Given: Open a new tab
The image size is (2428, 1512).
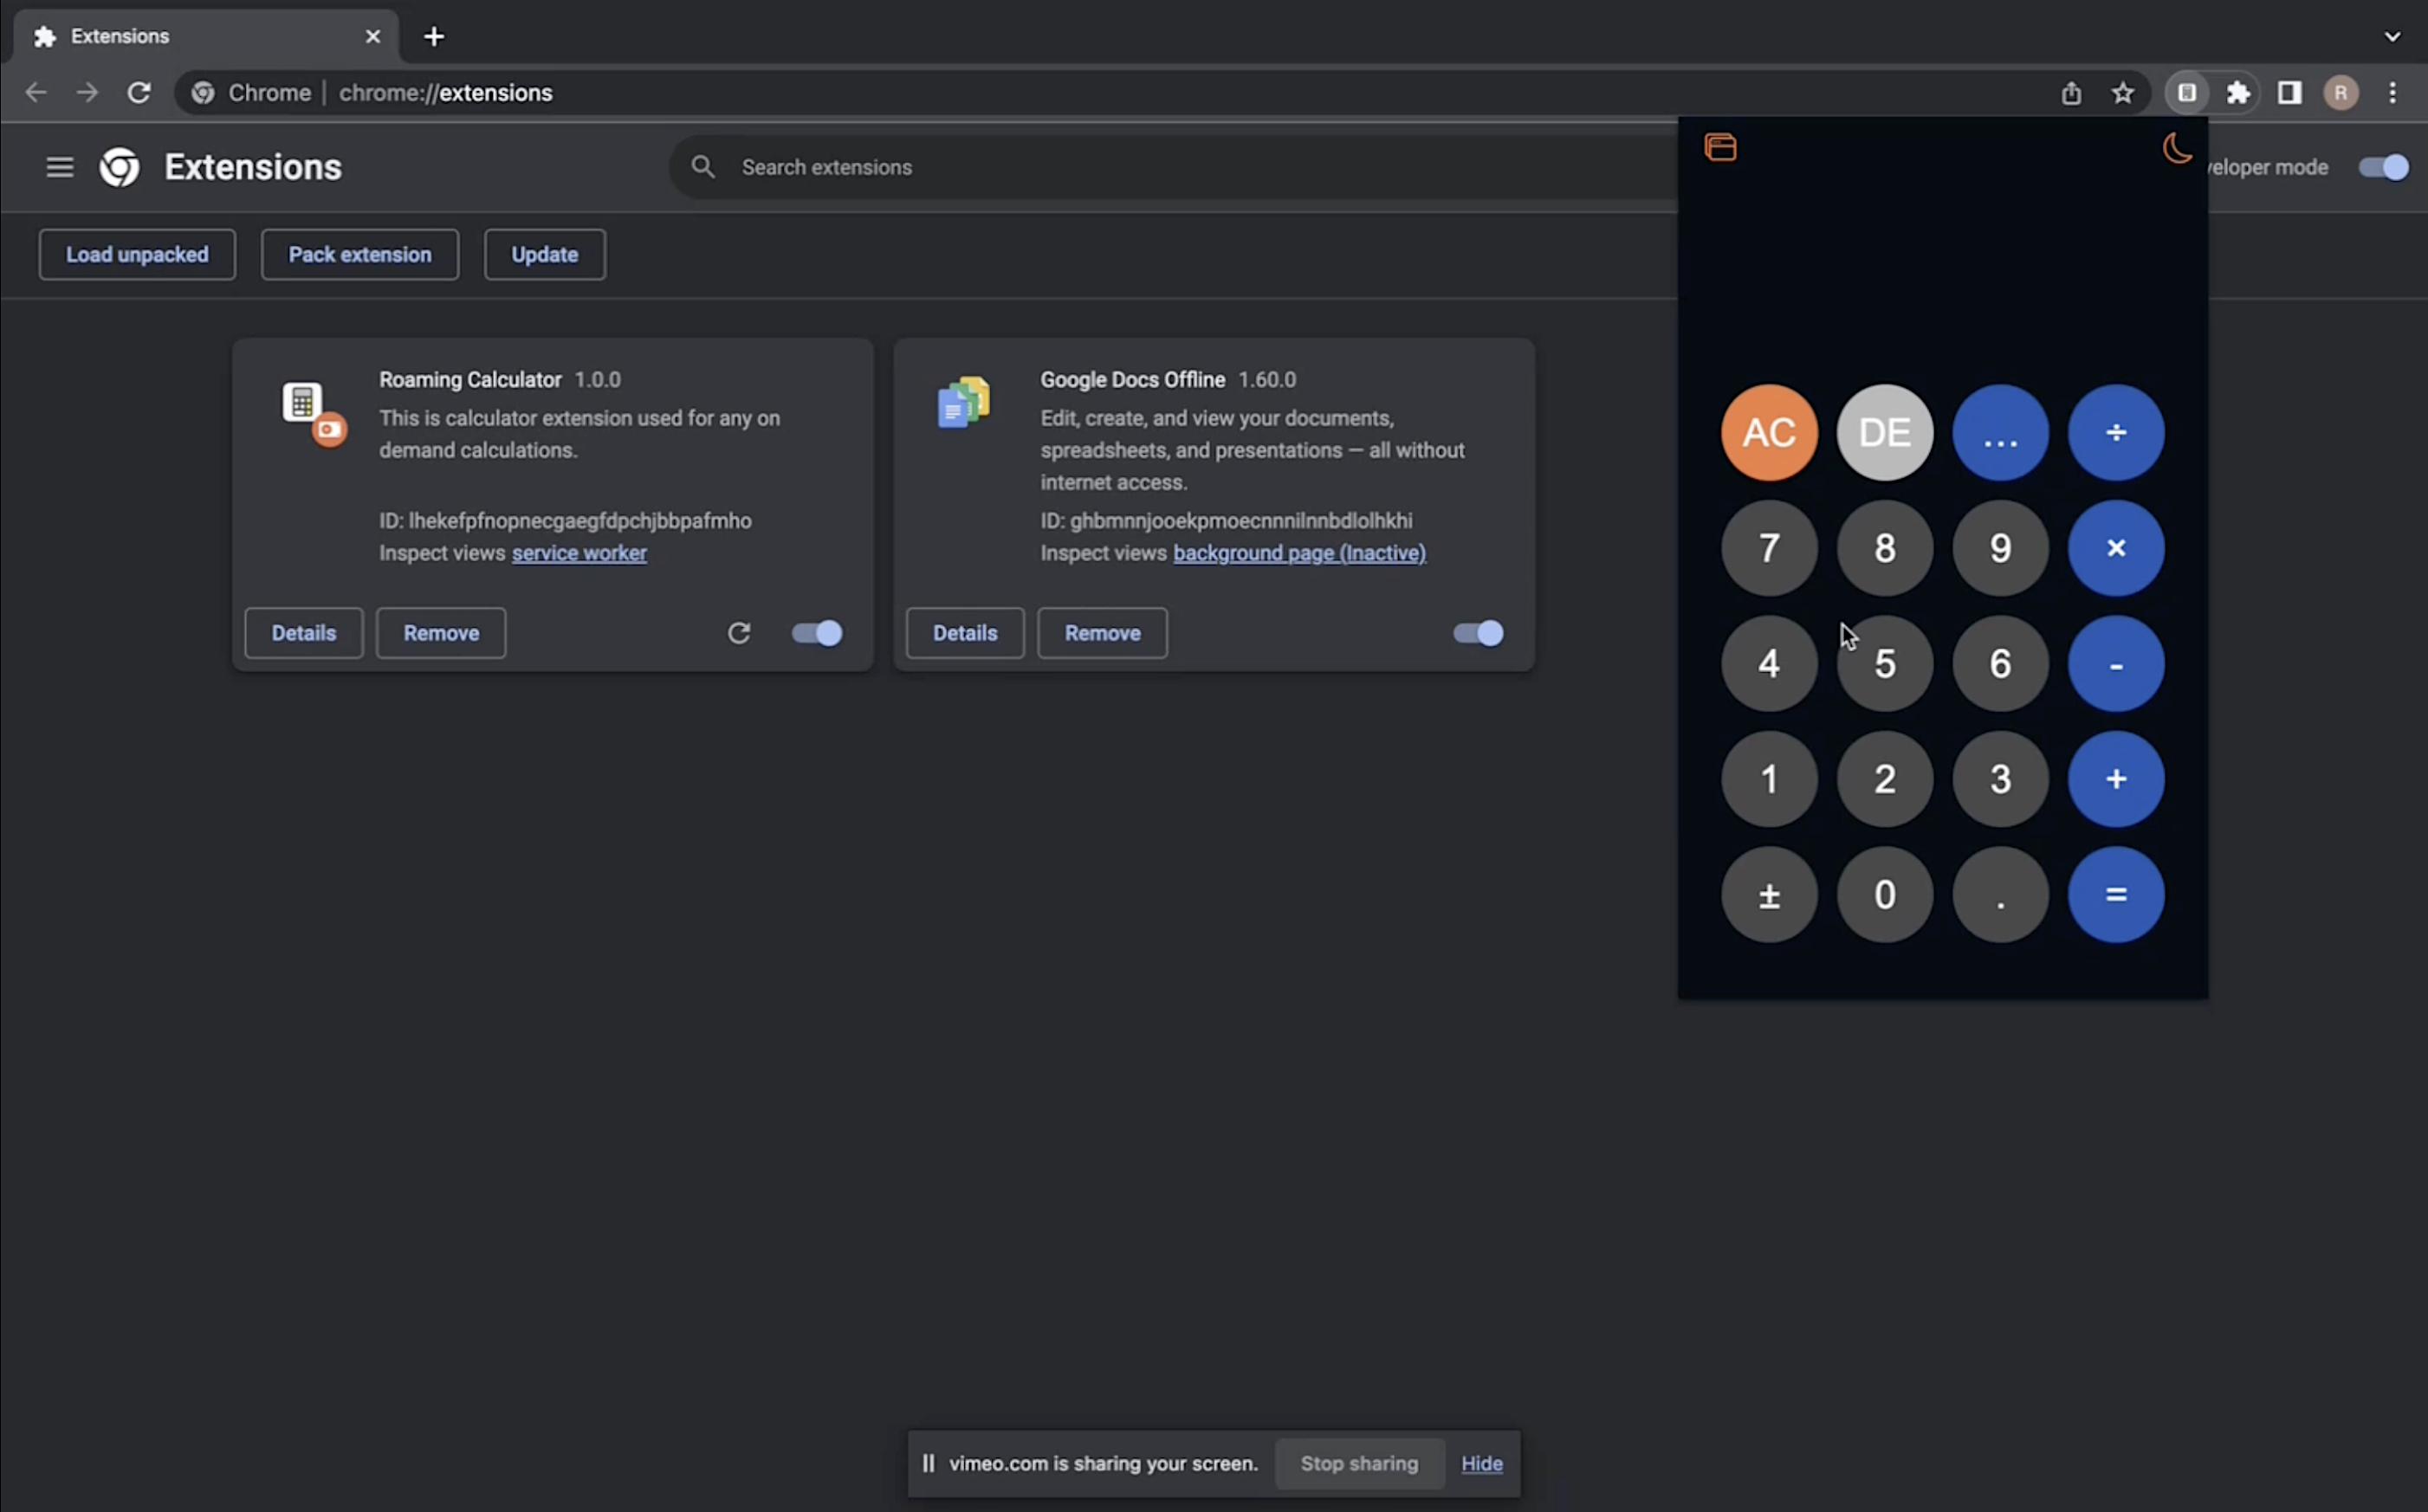Looking at the screenshot, I should [x=433, y=37].
